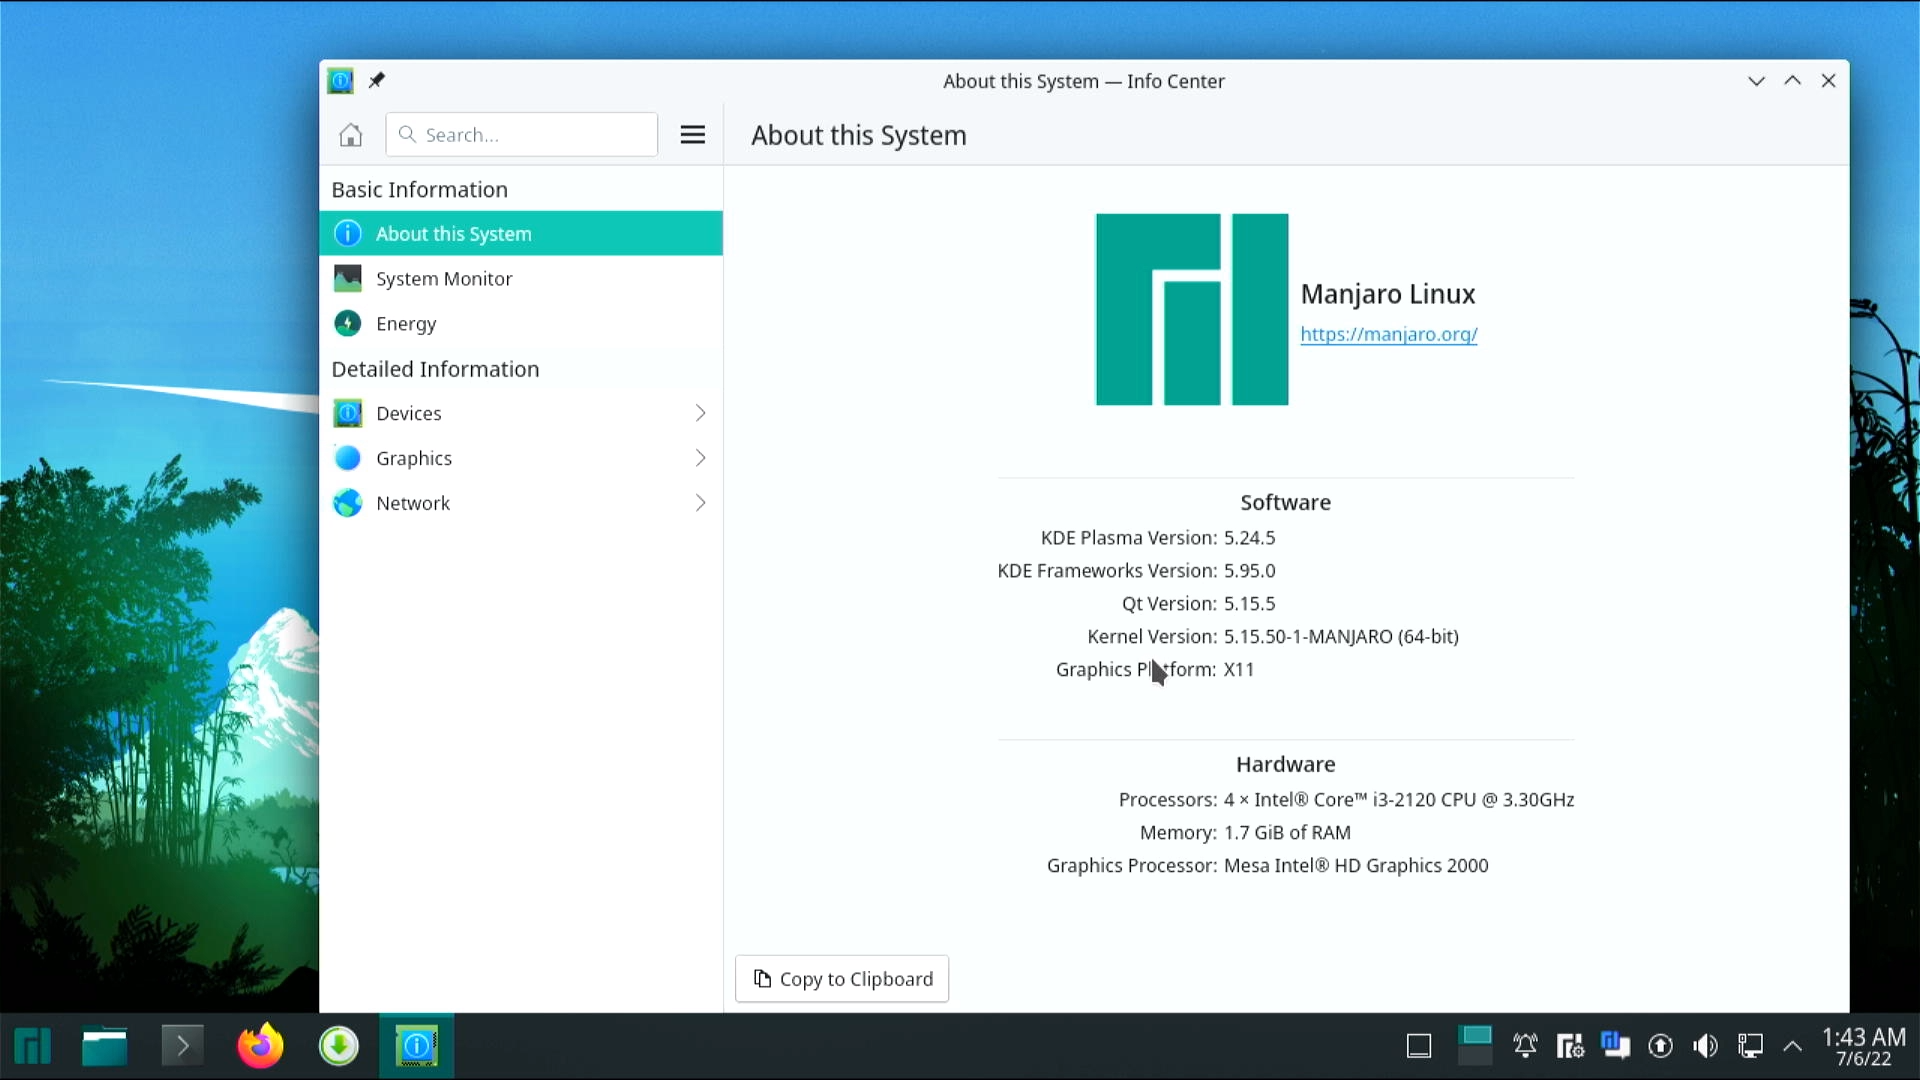The height and width of the screenshot is (1080, 1920).
Task: Open the file manager from taskbar
Action: pos(105,1046)
